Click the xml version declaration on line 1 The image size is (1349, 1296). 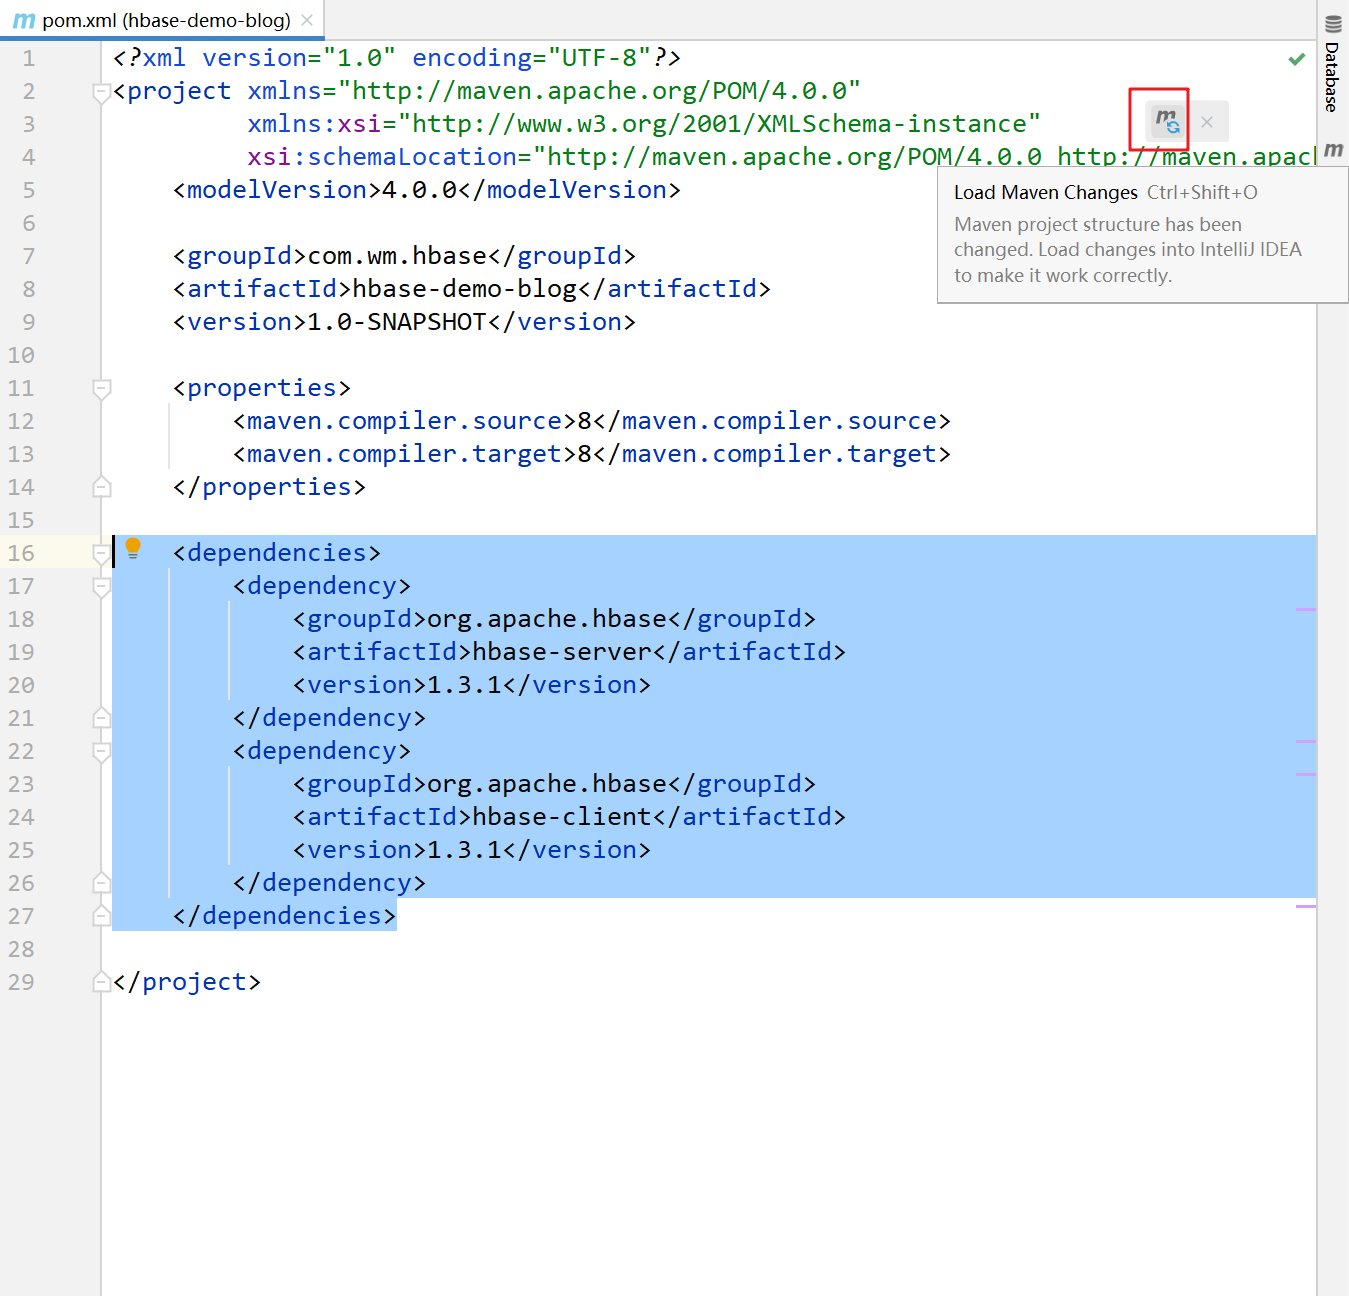point(397,58)
